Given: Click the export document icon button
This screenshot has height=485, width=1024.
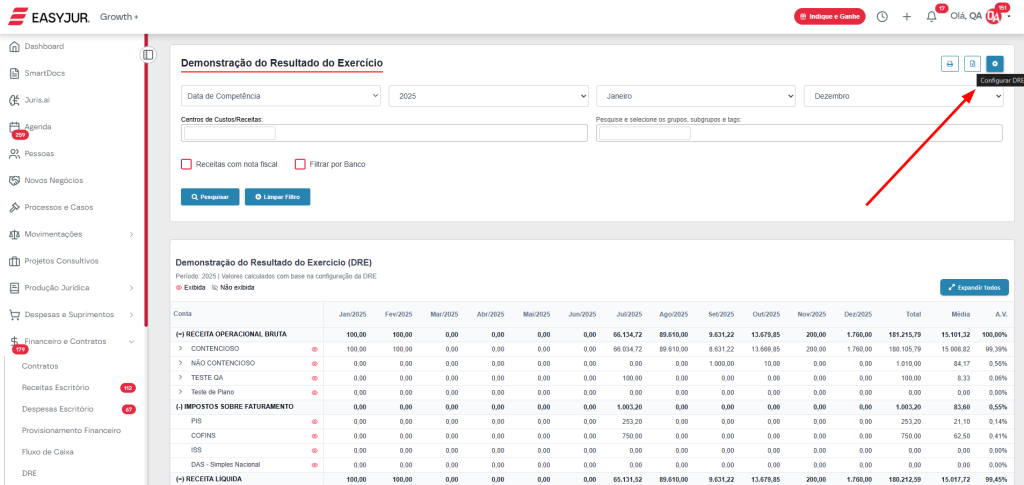Looking at the screenshot, I should tap(972, 64).
